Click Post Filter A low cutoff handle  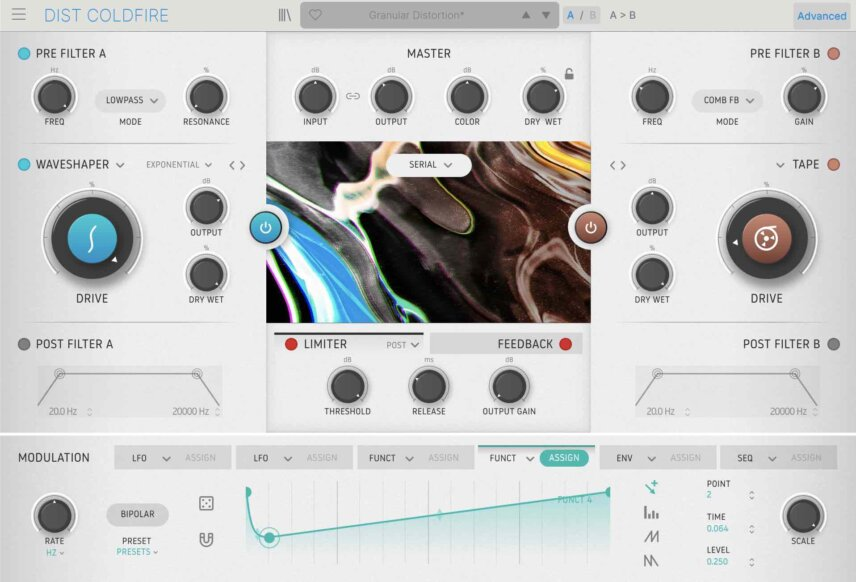(x=60, y=373)
